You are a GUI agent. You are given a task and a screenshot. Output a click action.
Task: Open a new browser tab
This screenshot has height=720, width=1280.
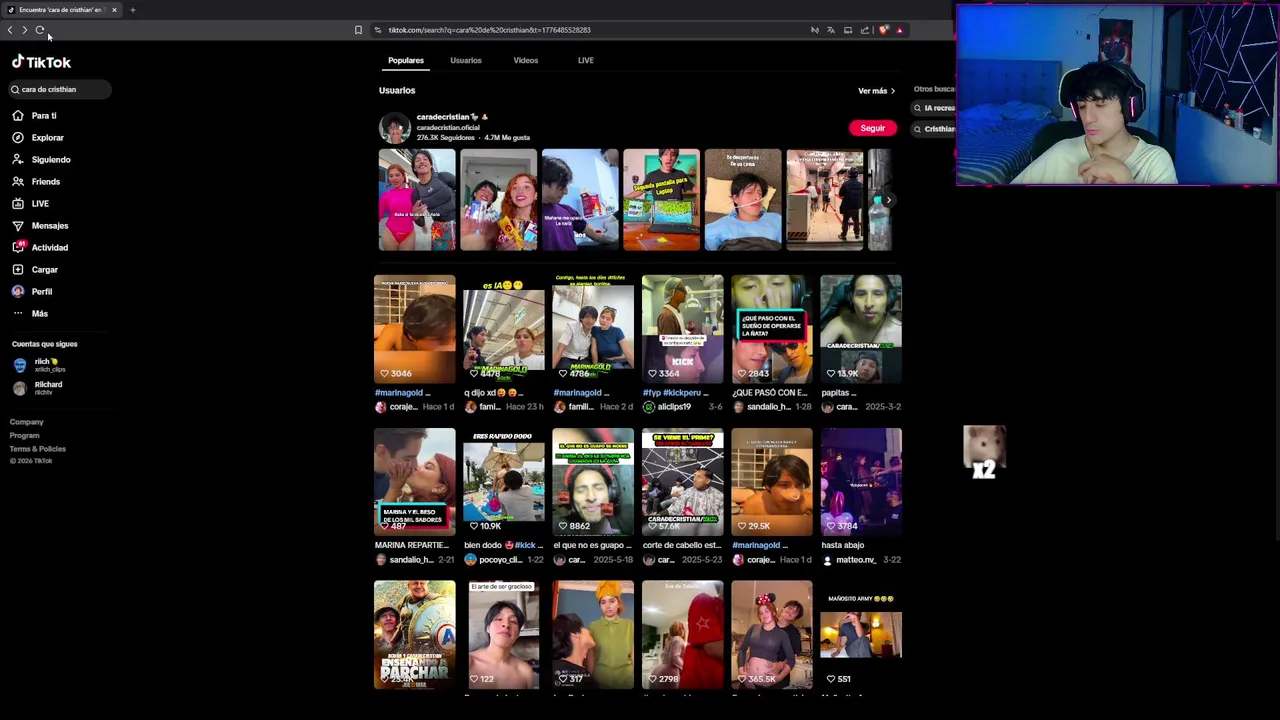[x=132, y=10]
